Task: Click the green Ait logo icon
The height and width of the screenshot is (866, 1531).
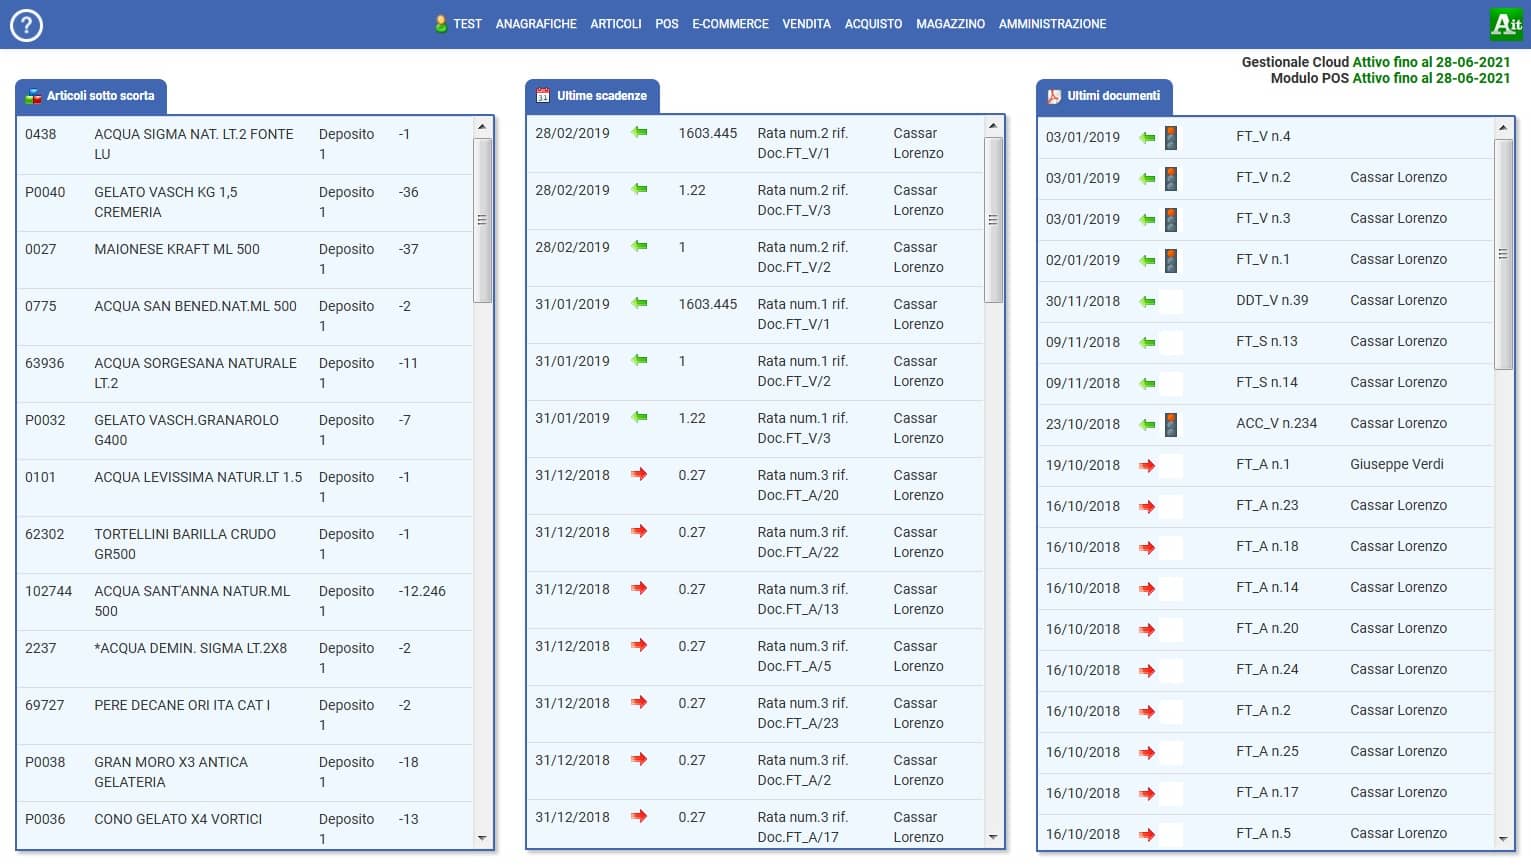Action: click(1505, 24)
